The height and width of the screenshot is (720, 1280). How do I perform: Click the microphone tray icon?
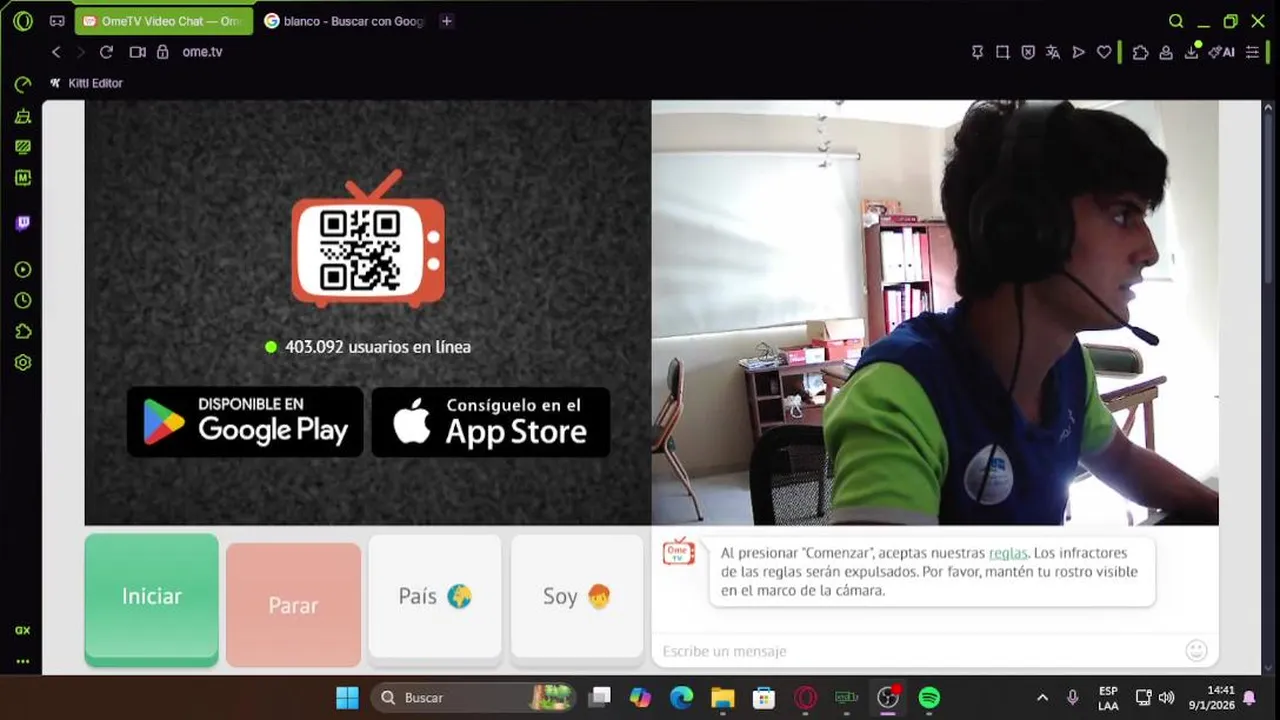click(1072, 698)
